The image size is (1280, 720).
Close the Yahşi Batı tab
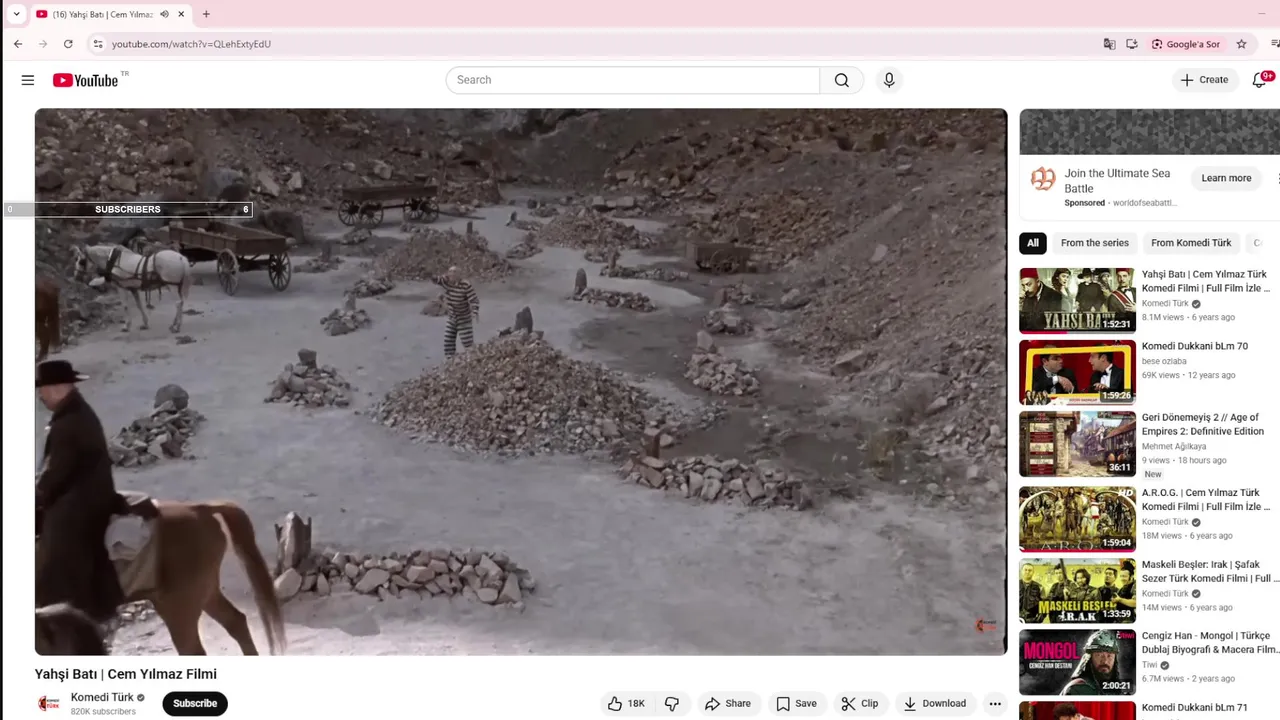coord(181,14)
